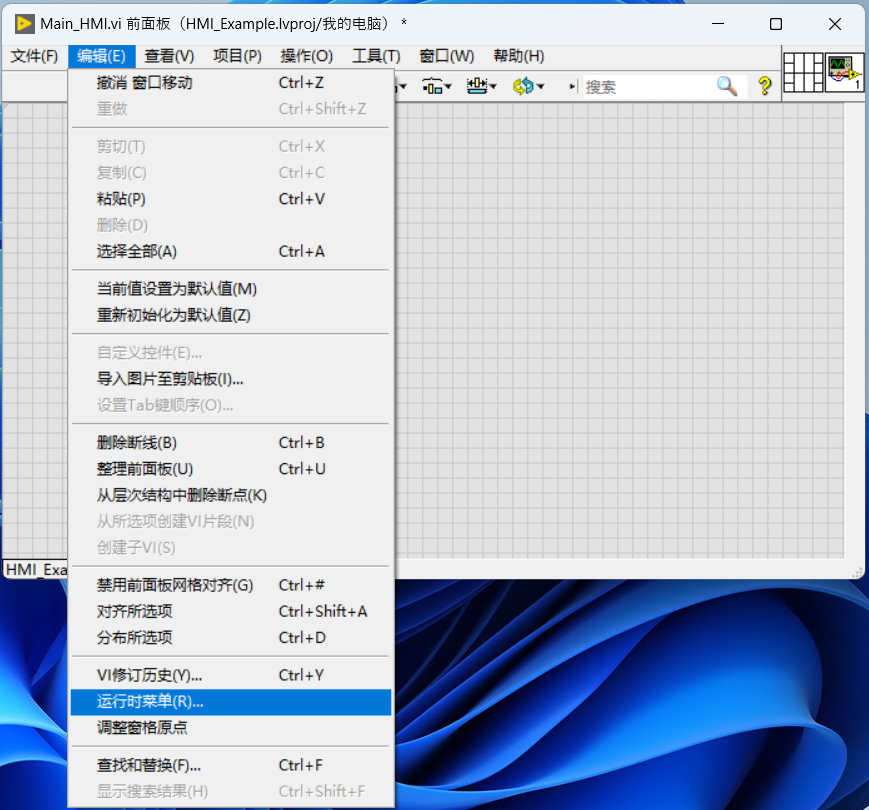Click the small arrow before search box
The height and width of the screenshot is (810, 869).
coord(572,86)
